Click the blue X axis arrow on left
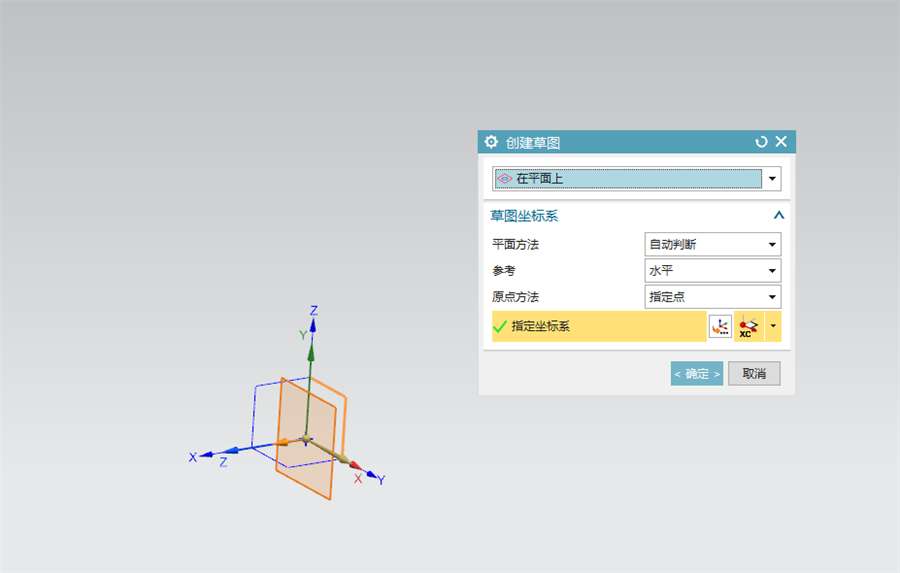Image resolution: width=900 pixels, height=573 pixels. pos(207,455)
